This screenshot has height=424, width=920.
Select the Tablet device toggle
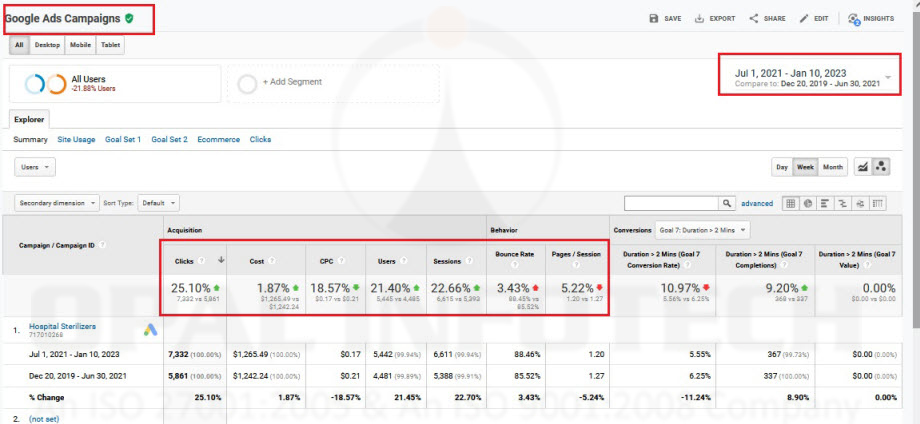point(110,45)
